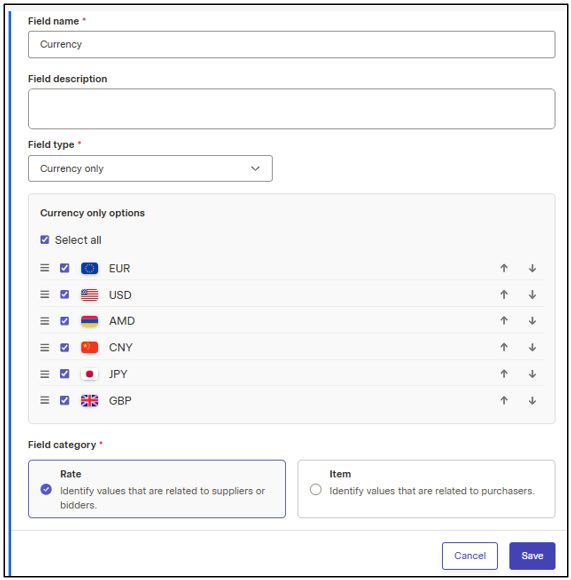Cancel editing the field

pyautogui.click(x=470, y=556)
